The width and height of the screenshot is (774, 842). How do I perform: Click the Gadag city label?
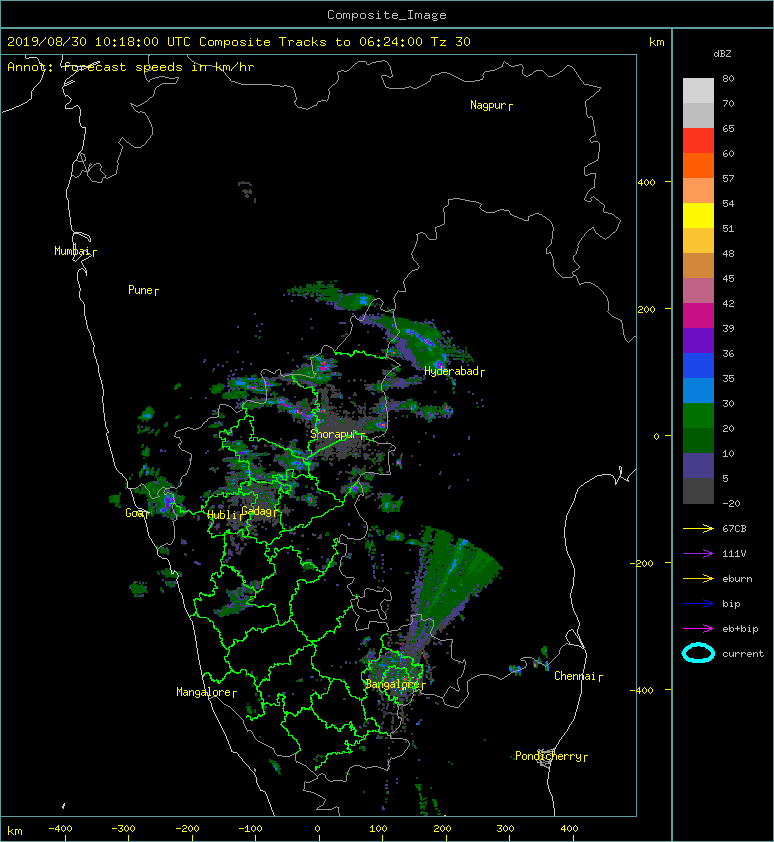pos(257,511)
